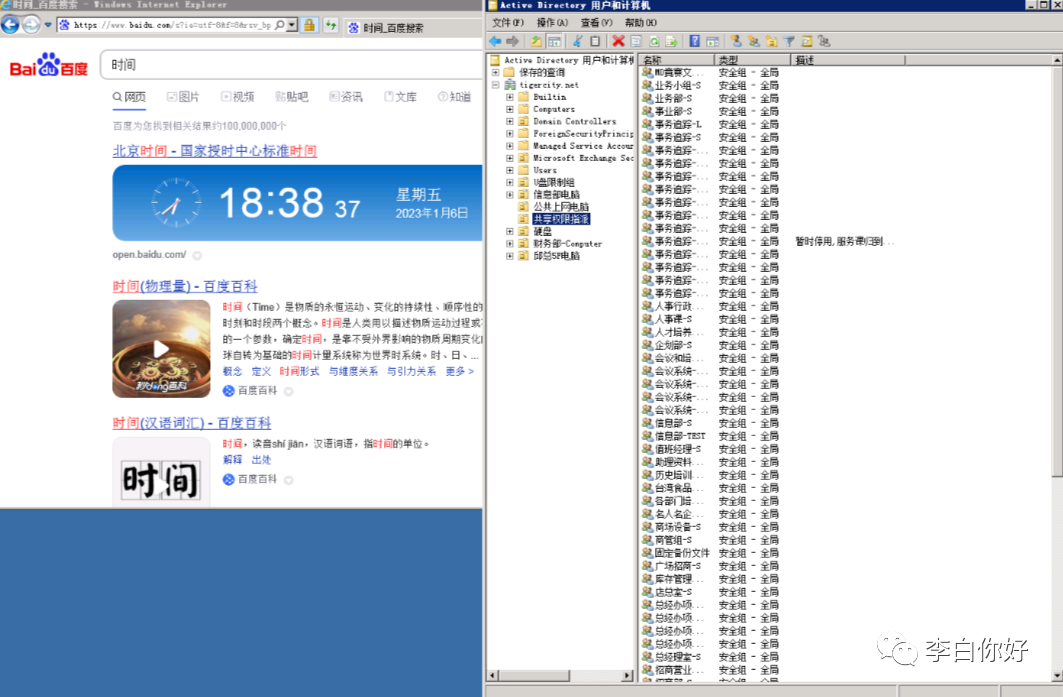1063x697 pixels.
Task: Open the 查看(V) menu
Action: 597,22
